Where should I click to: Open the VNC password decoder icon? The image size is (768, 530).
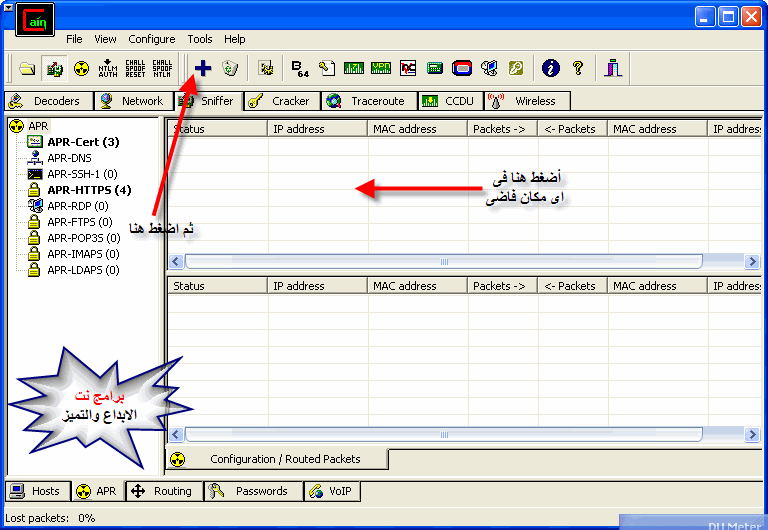pos(408,68)
